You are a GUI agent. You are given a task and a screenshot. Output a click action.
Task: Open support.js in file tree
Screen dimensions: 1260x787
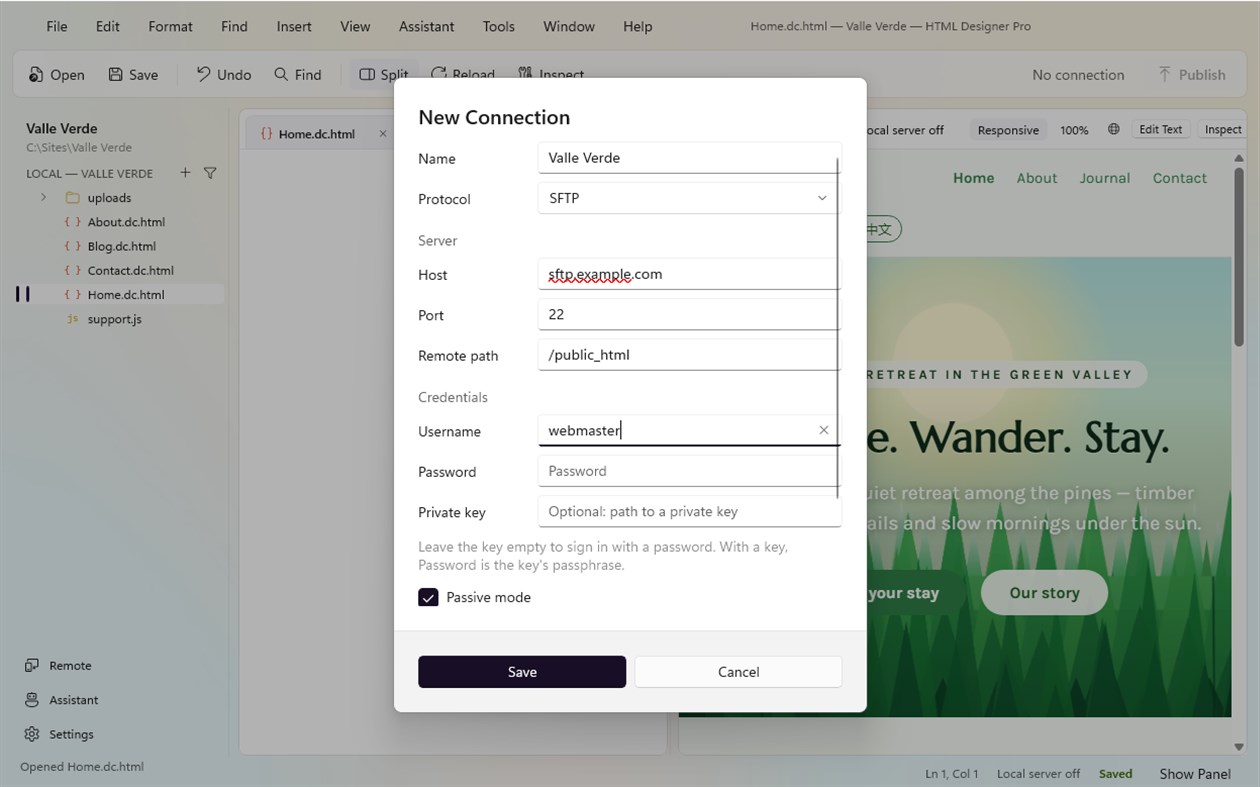(x=114, y=319)
